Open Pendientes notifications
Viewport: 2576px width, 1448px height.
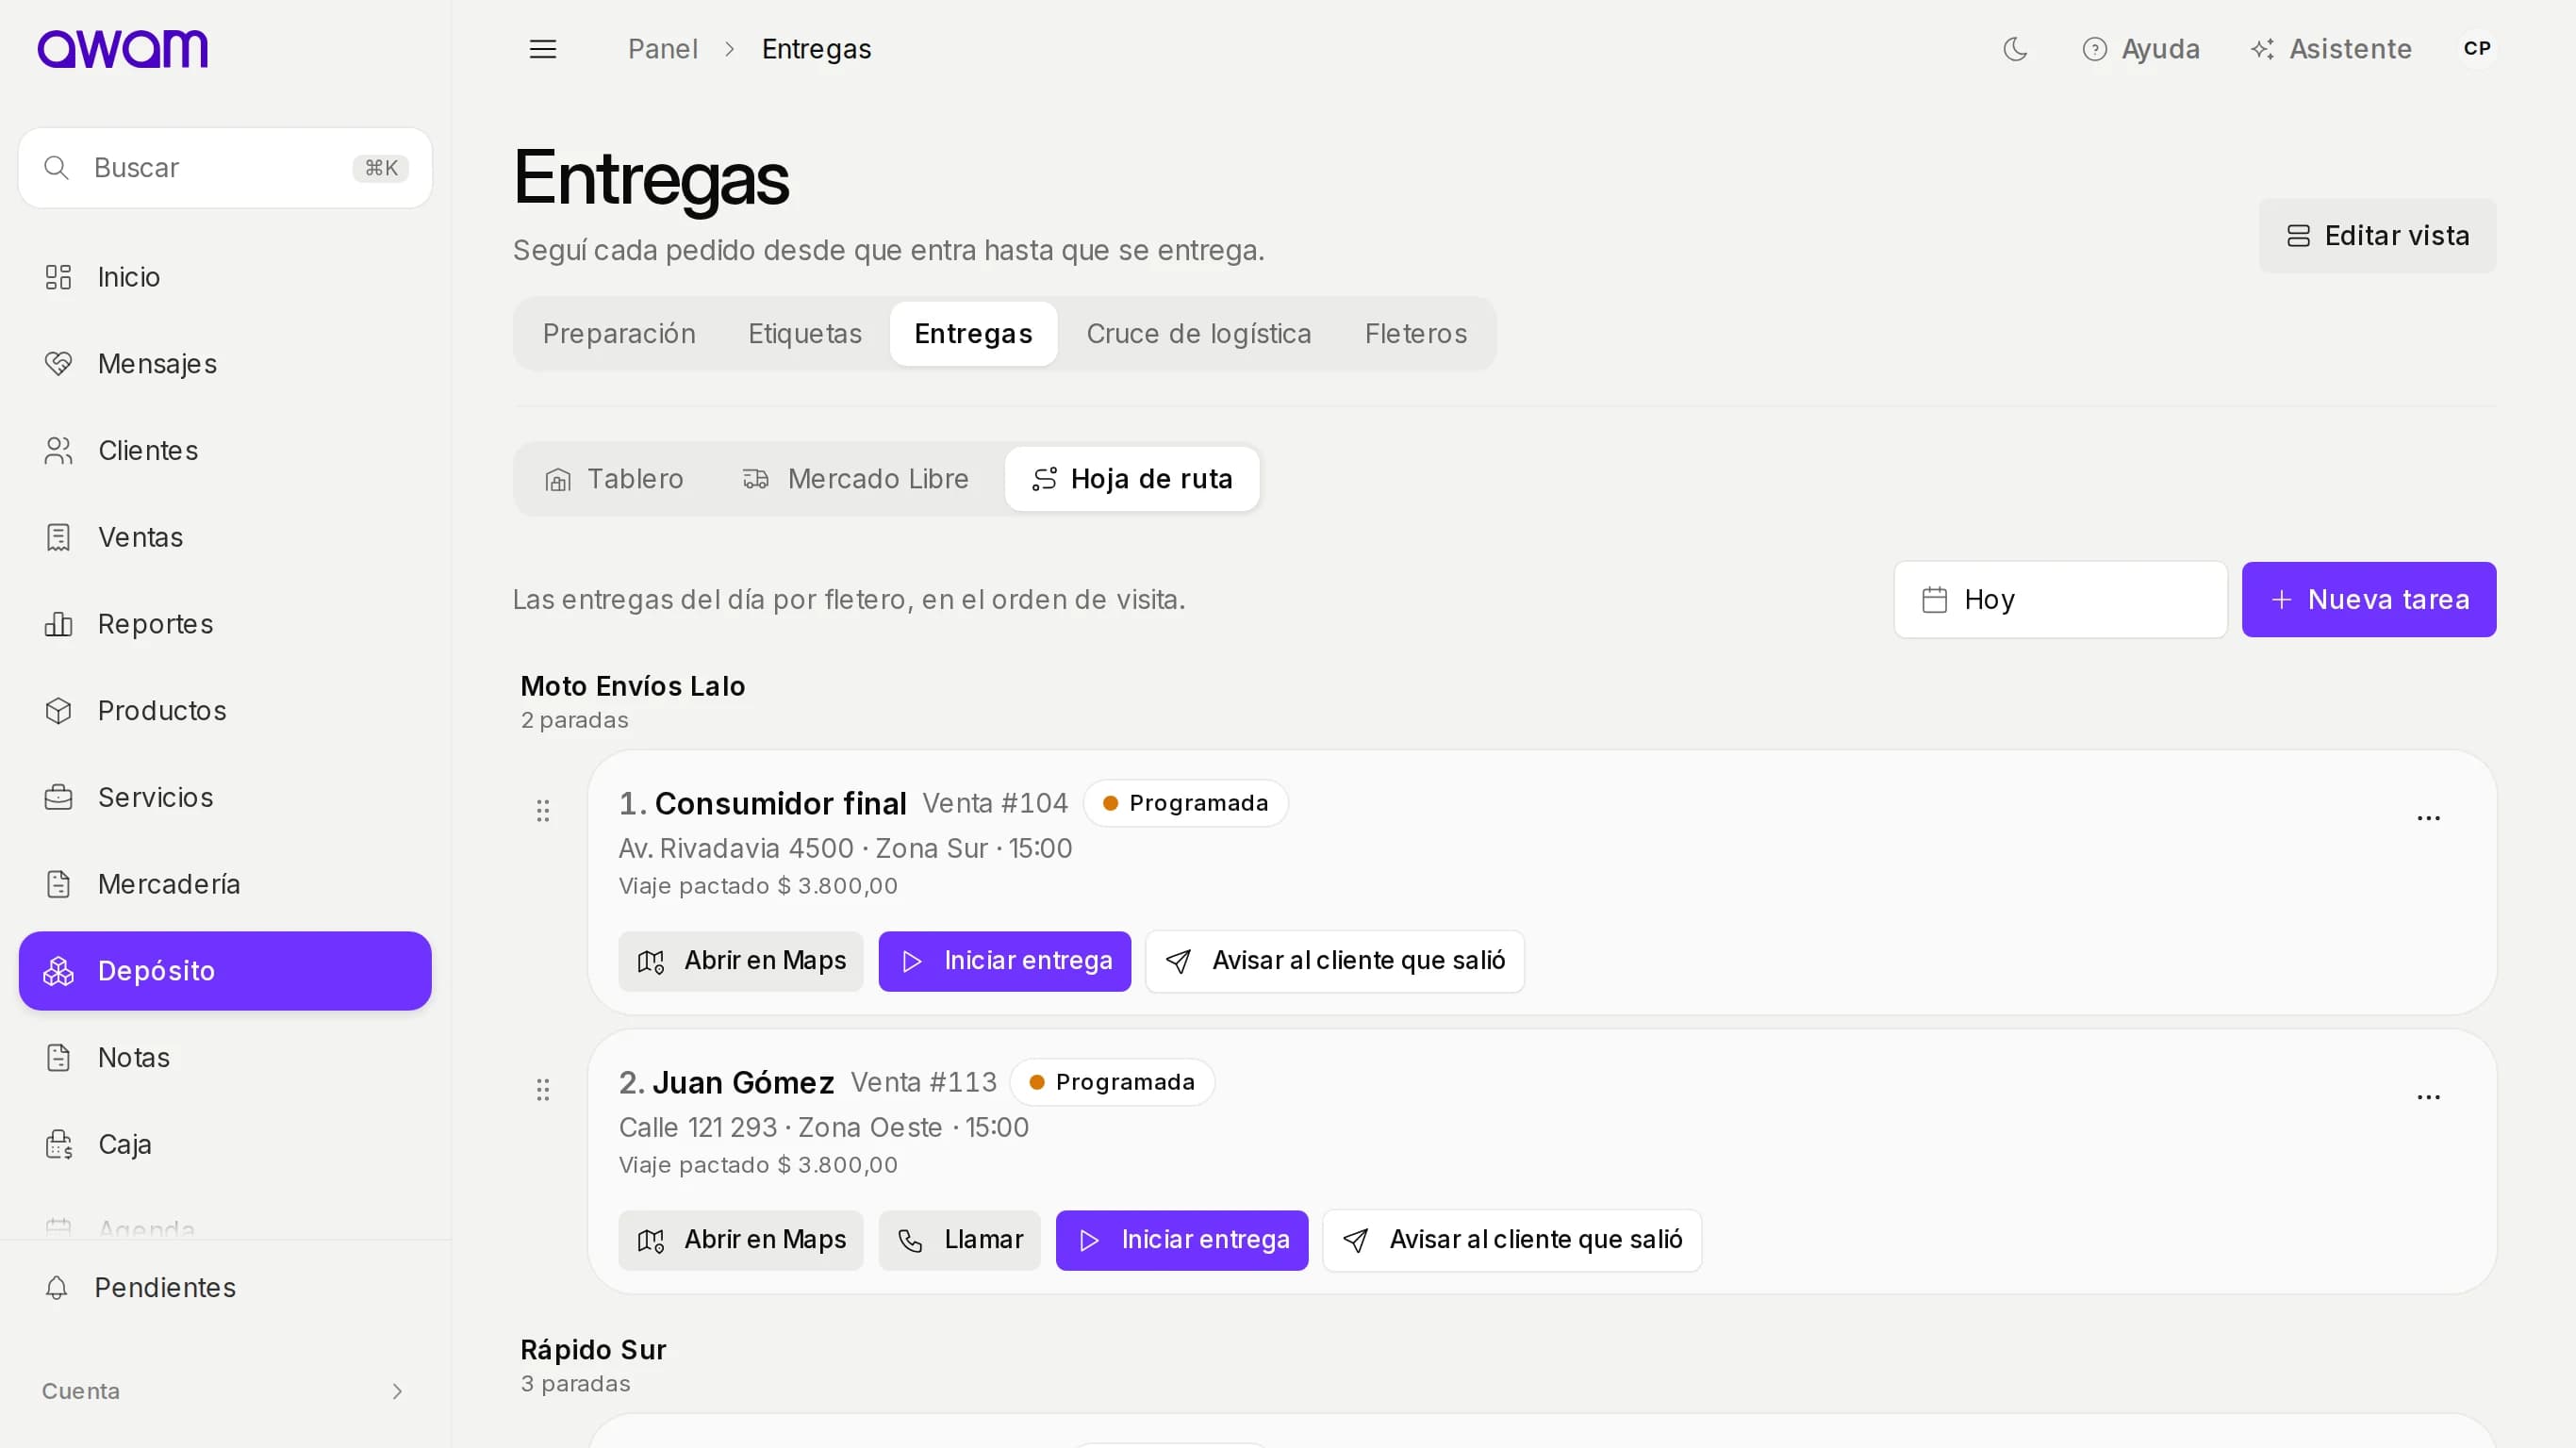[225, 1288]
